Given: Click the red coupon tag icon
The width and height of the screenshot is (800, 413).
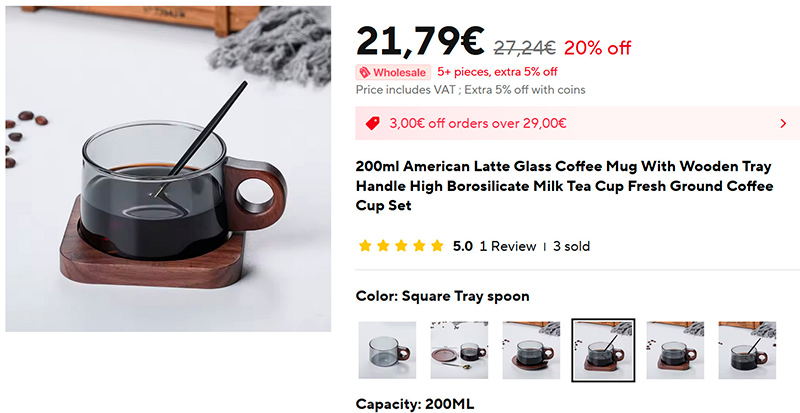Looking at the screenshot, I should 373,124.
